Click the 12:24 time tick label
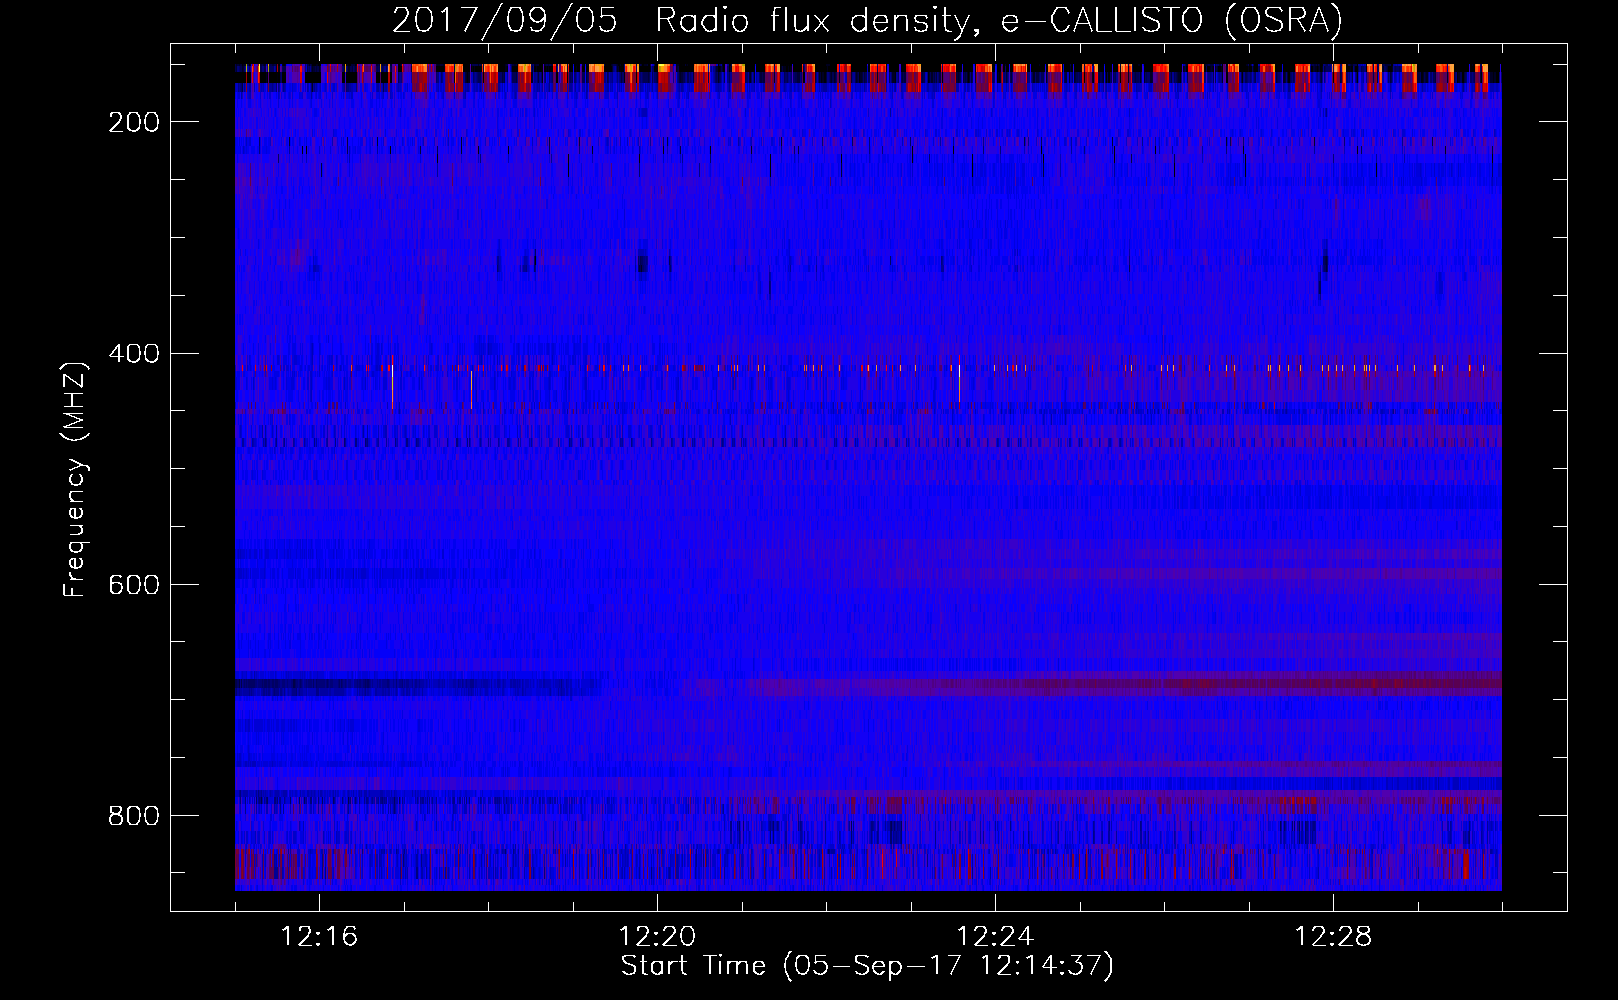 (x=995, y=937)
